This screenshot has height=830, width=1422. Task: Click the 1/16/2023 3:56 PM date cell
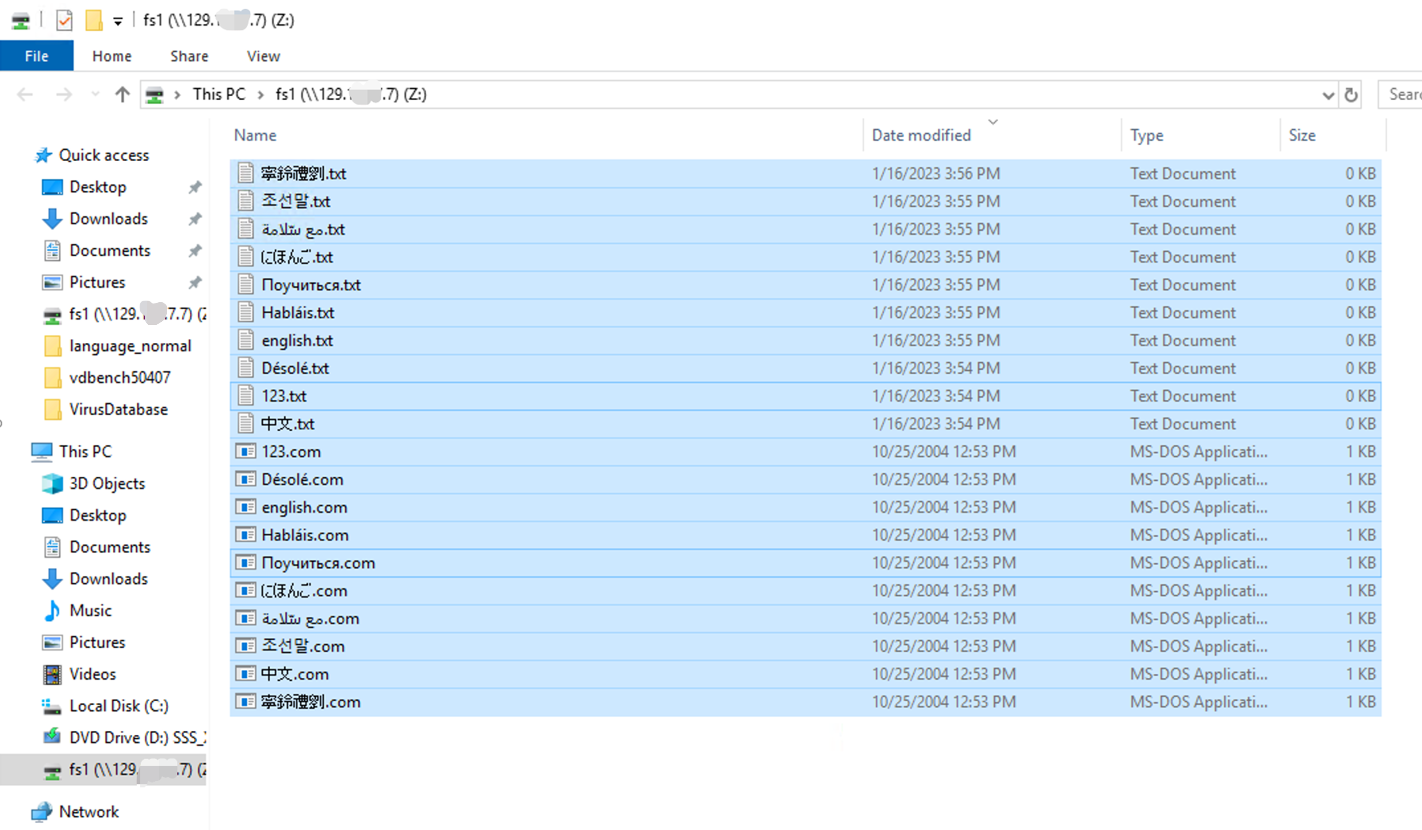point(936,173)
